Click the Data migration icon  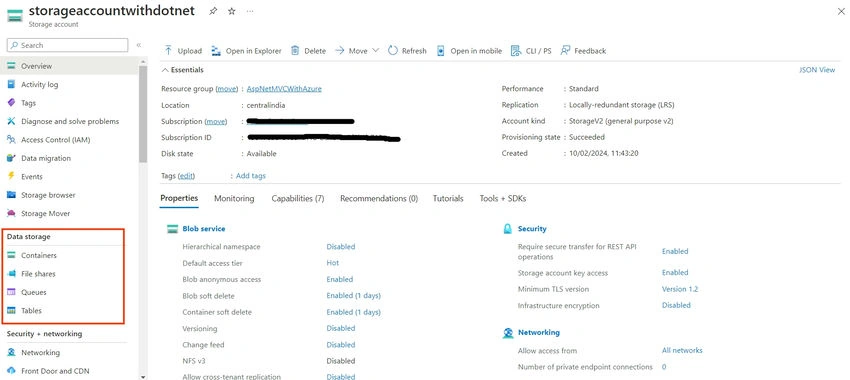(11, 158)
